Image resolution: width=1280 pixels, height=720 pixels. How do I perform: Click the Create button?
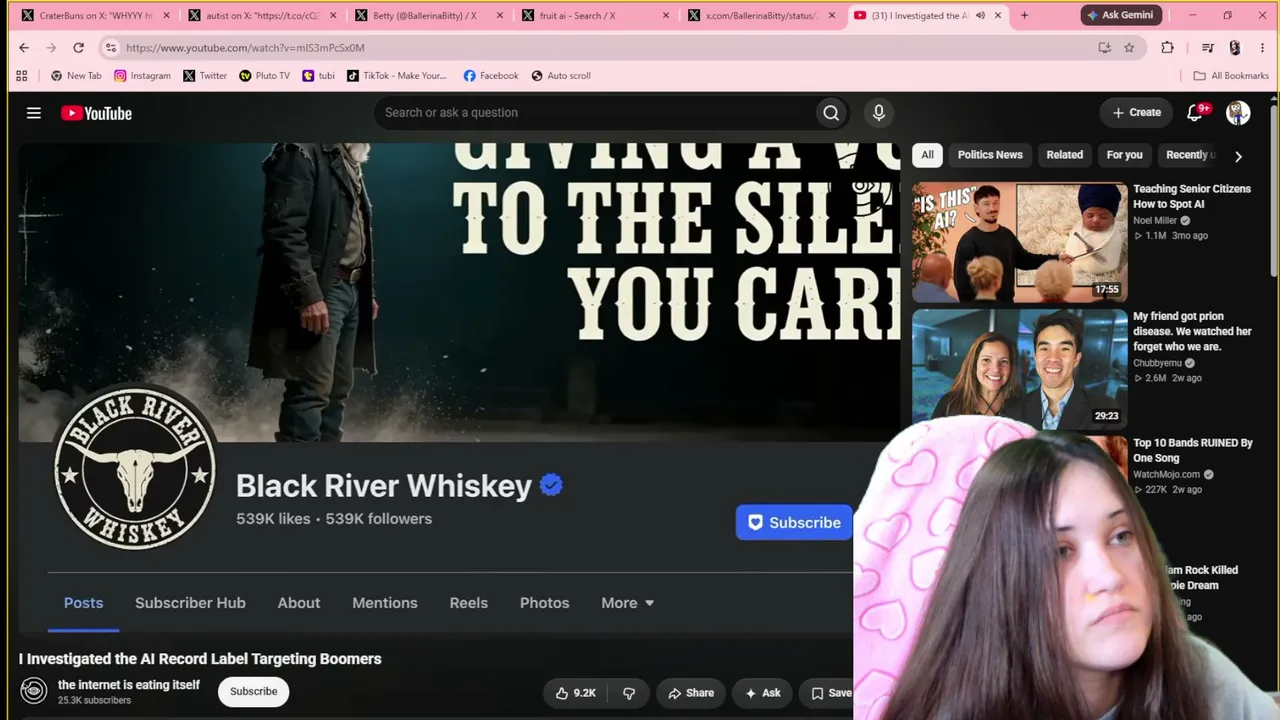point(1137,112)
